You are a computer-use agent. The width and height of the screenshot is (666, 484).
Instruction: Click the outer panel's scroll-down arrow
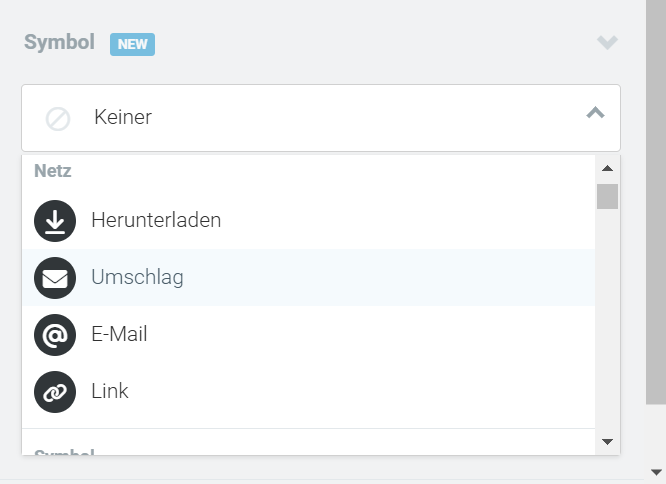pos(656,472)
